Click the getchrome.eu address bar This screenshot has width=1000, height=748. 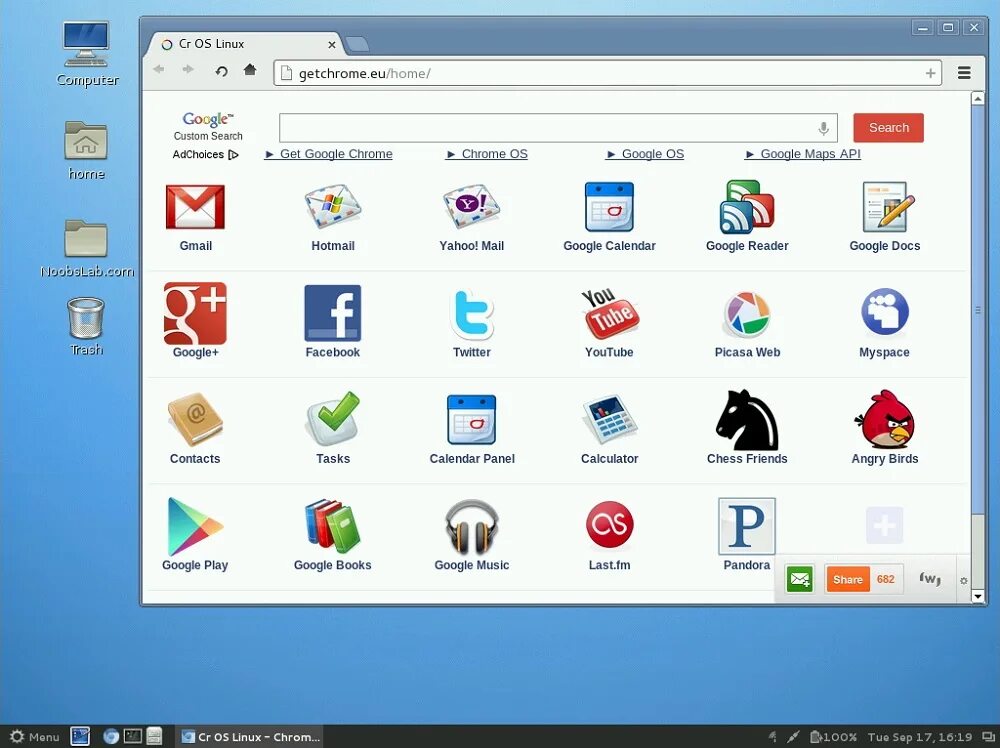click(x=608, y=73)
